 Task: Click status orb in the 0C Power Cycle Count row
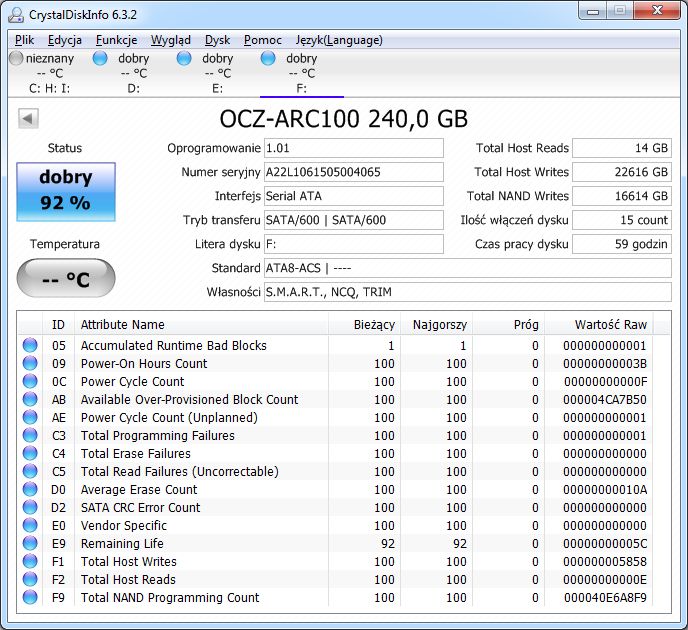pos(30,381)
